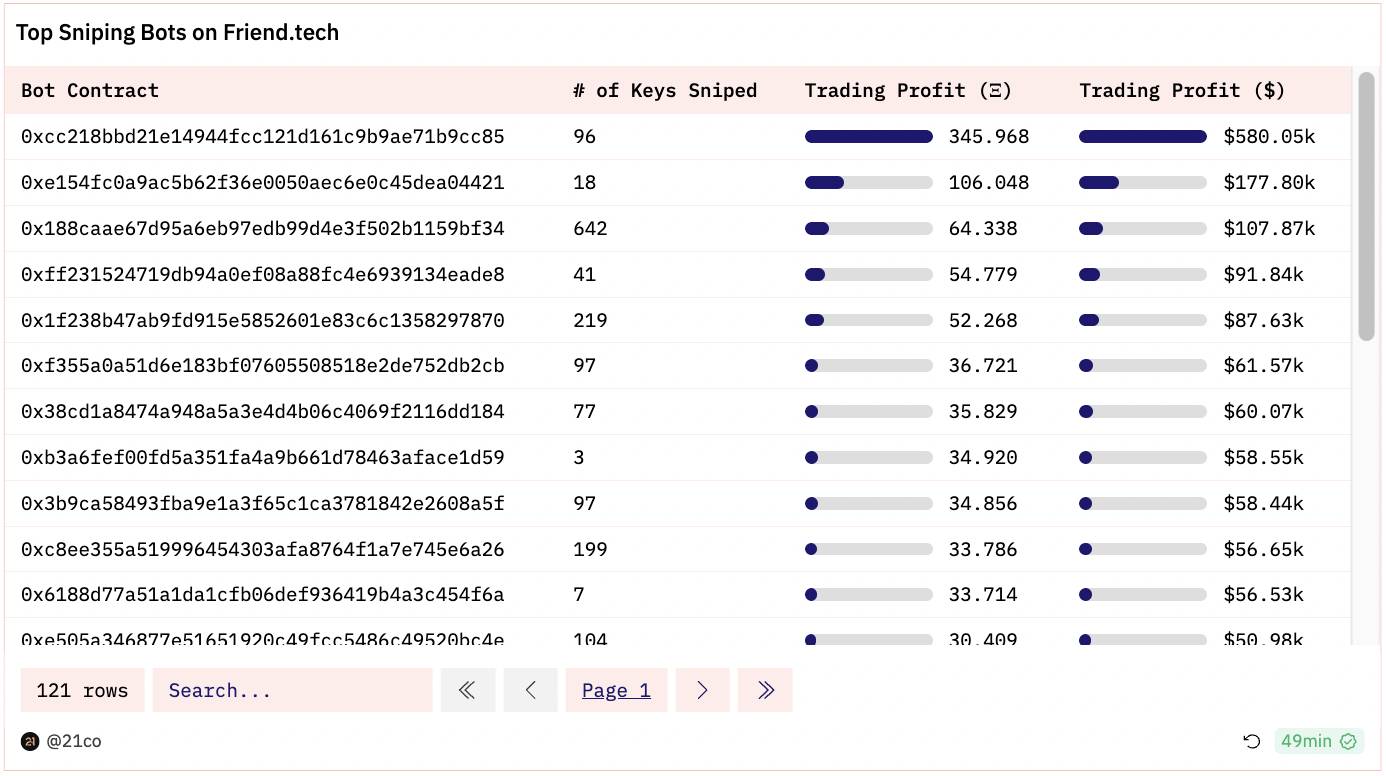
Task: Select the address 0xcc218bbd21e14944fcc121d161c9b9ae71b9cc85
Action: (x=263, y=136)
